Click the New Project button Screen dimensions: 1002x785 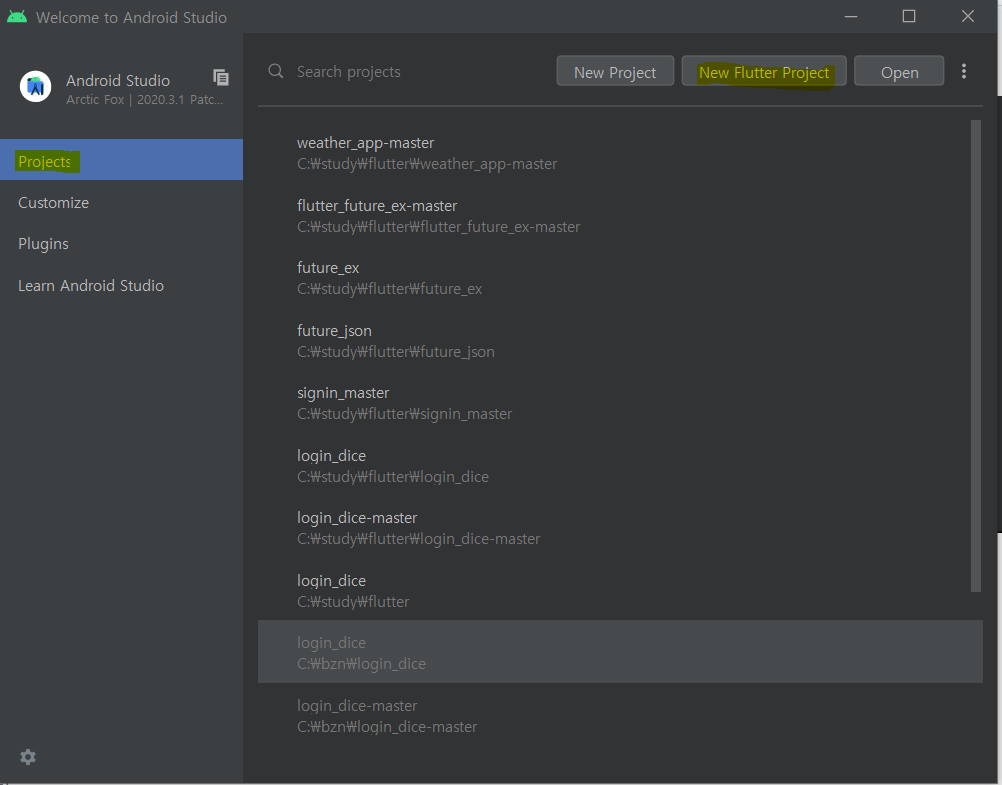click(615, 71)
